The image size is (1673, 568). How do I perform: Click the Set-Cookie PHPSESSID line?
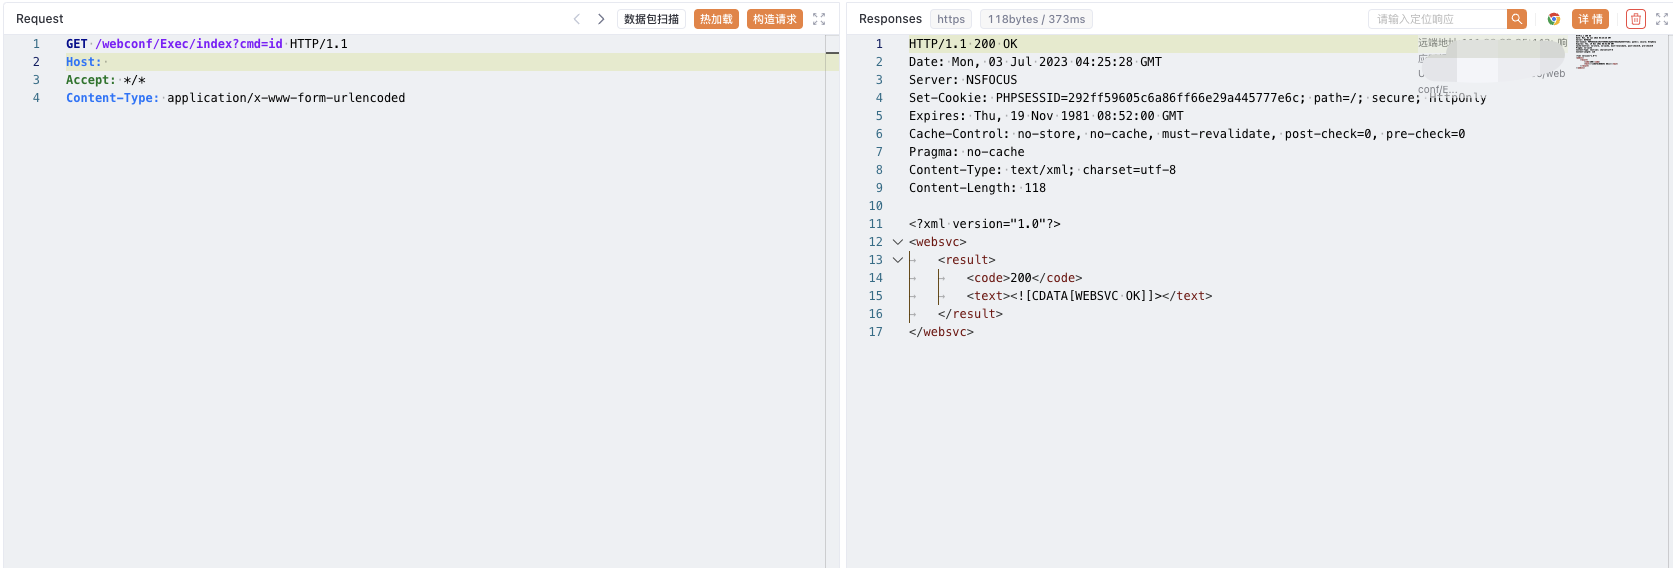coord(1197,98)
